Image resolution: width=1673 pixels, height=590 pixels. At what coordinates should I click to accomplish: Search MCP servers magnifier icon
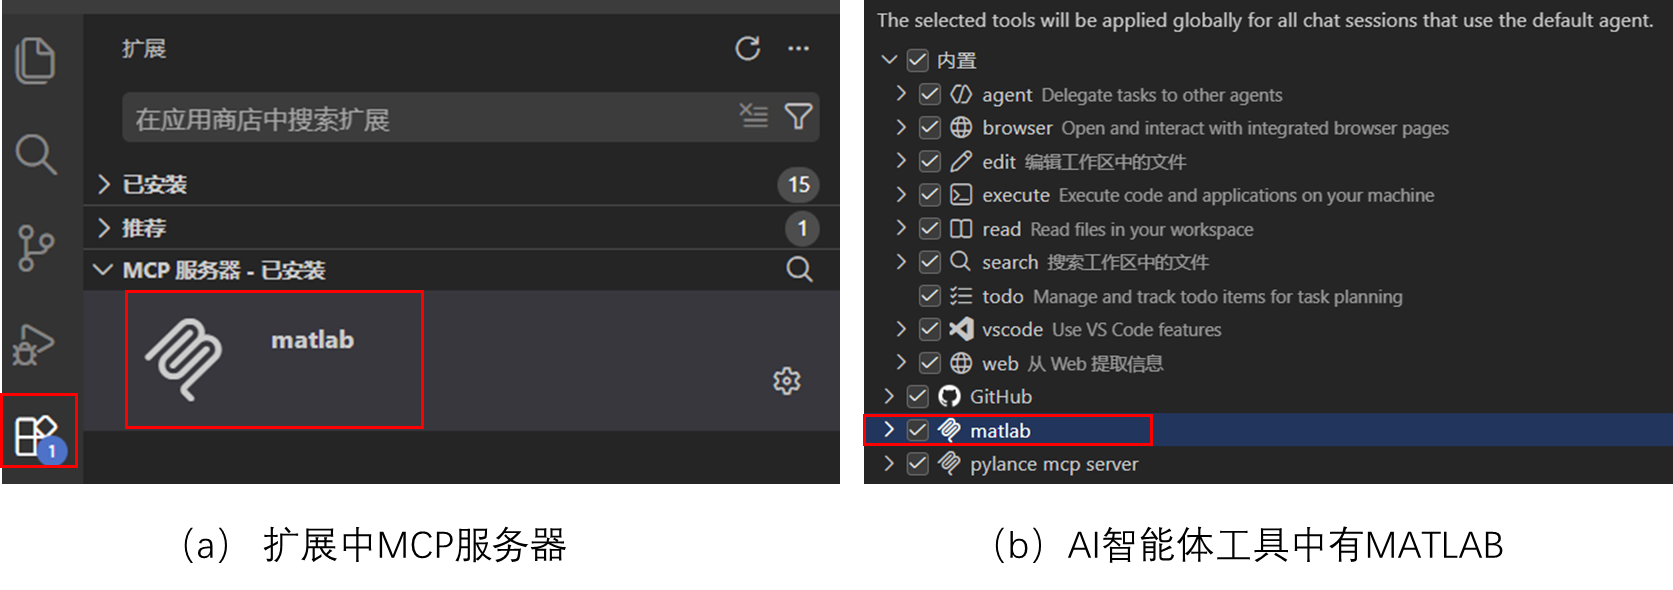pos(799,269)
